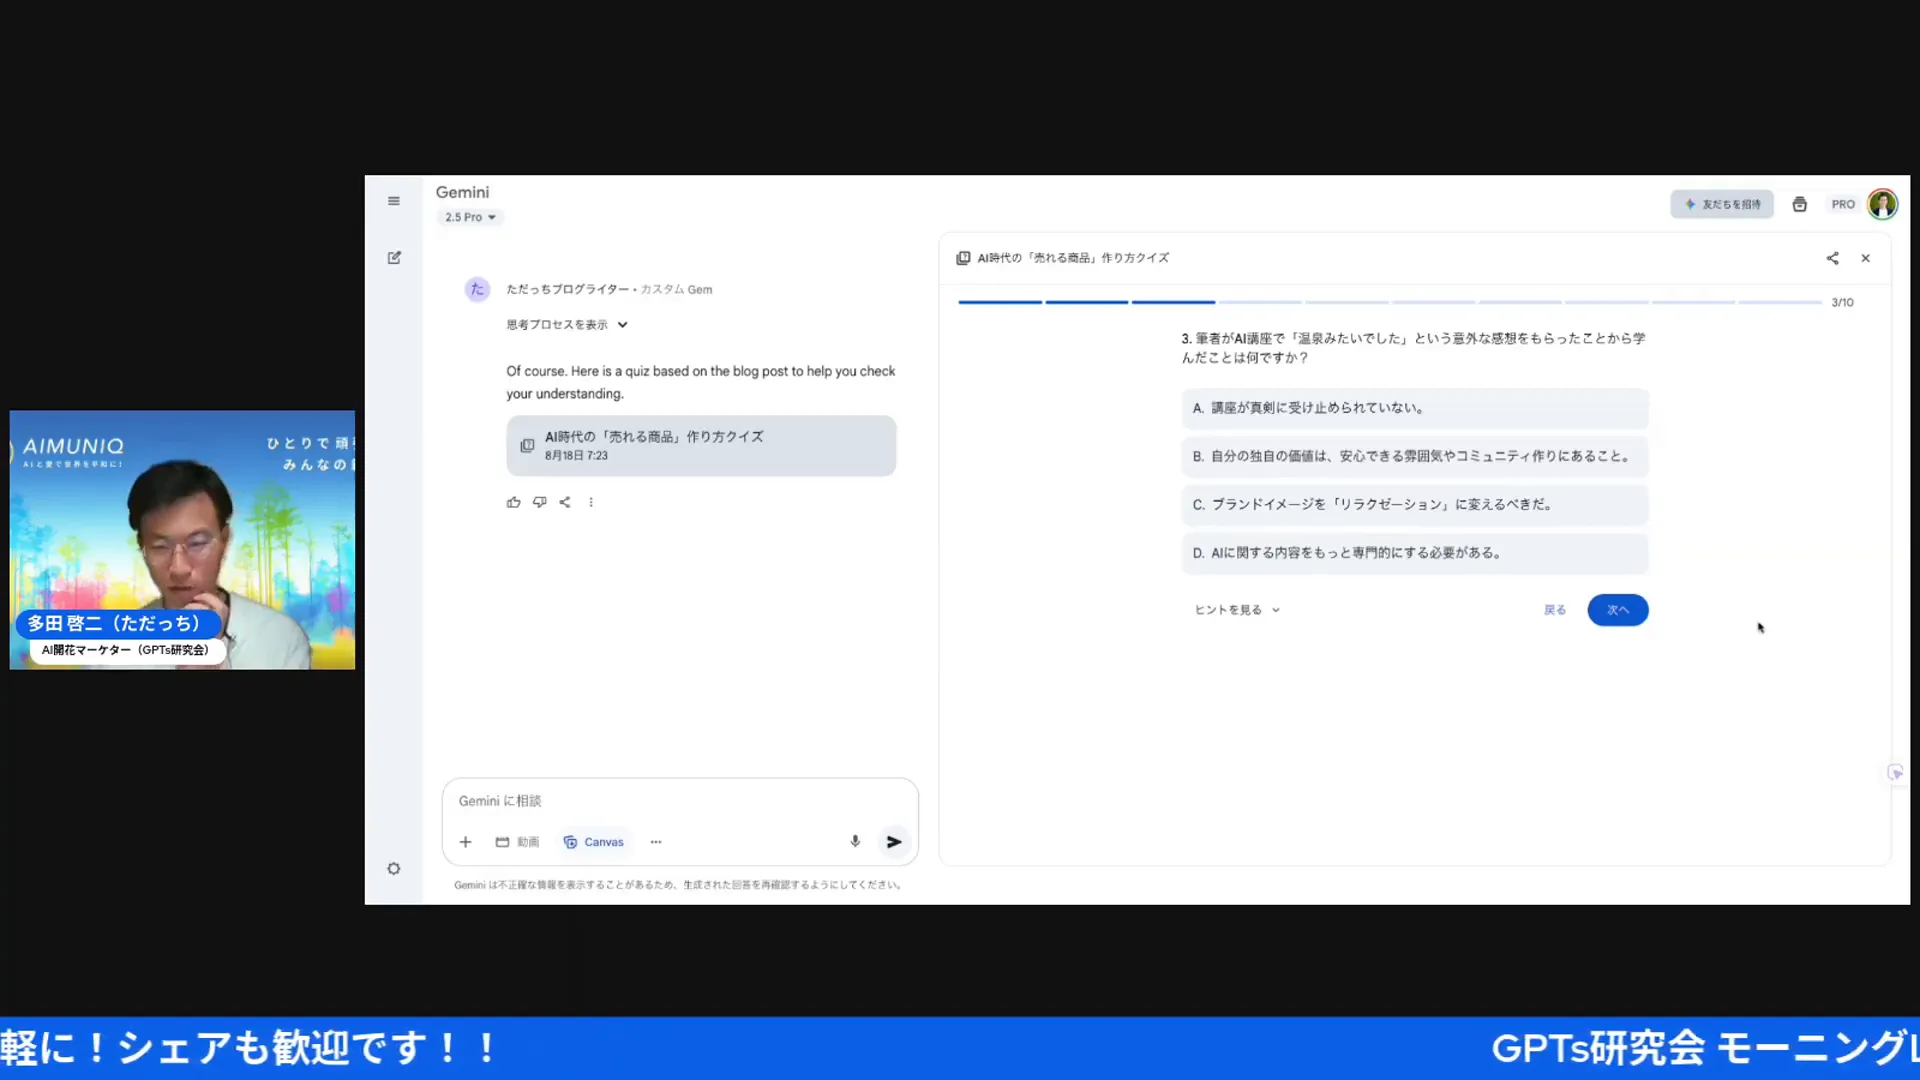Image resolution: width=1920 pixels, height=1080 pixels.
Task: Click the blue 次へ next button
Action: point(1617,610)
